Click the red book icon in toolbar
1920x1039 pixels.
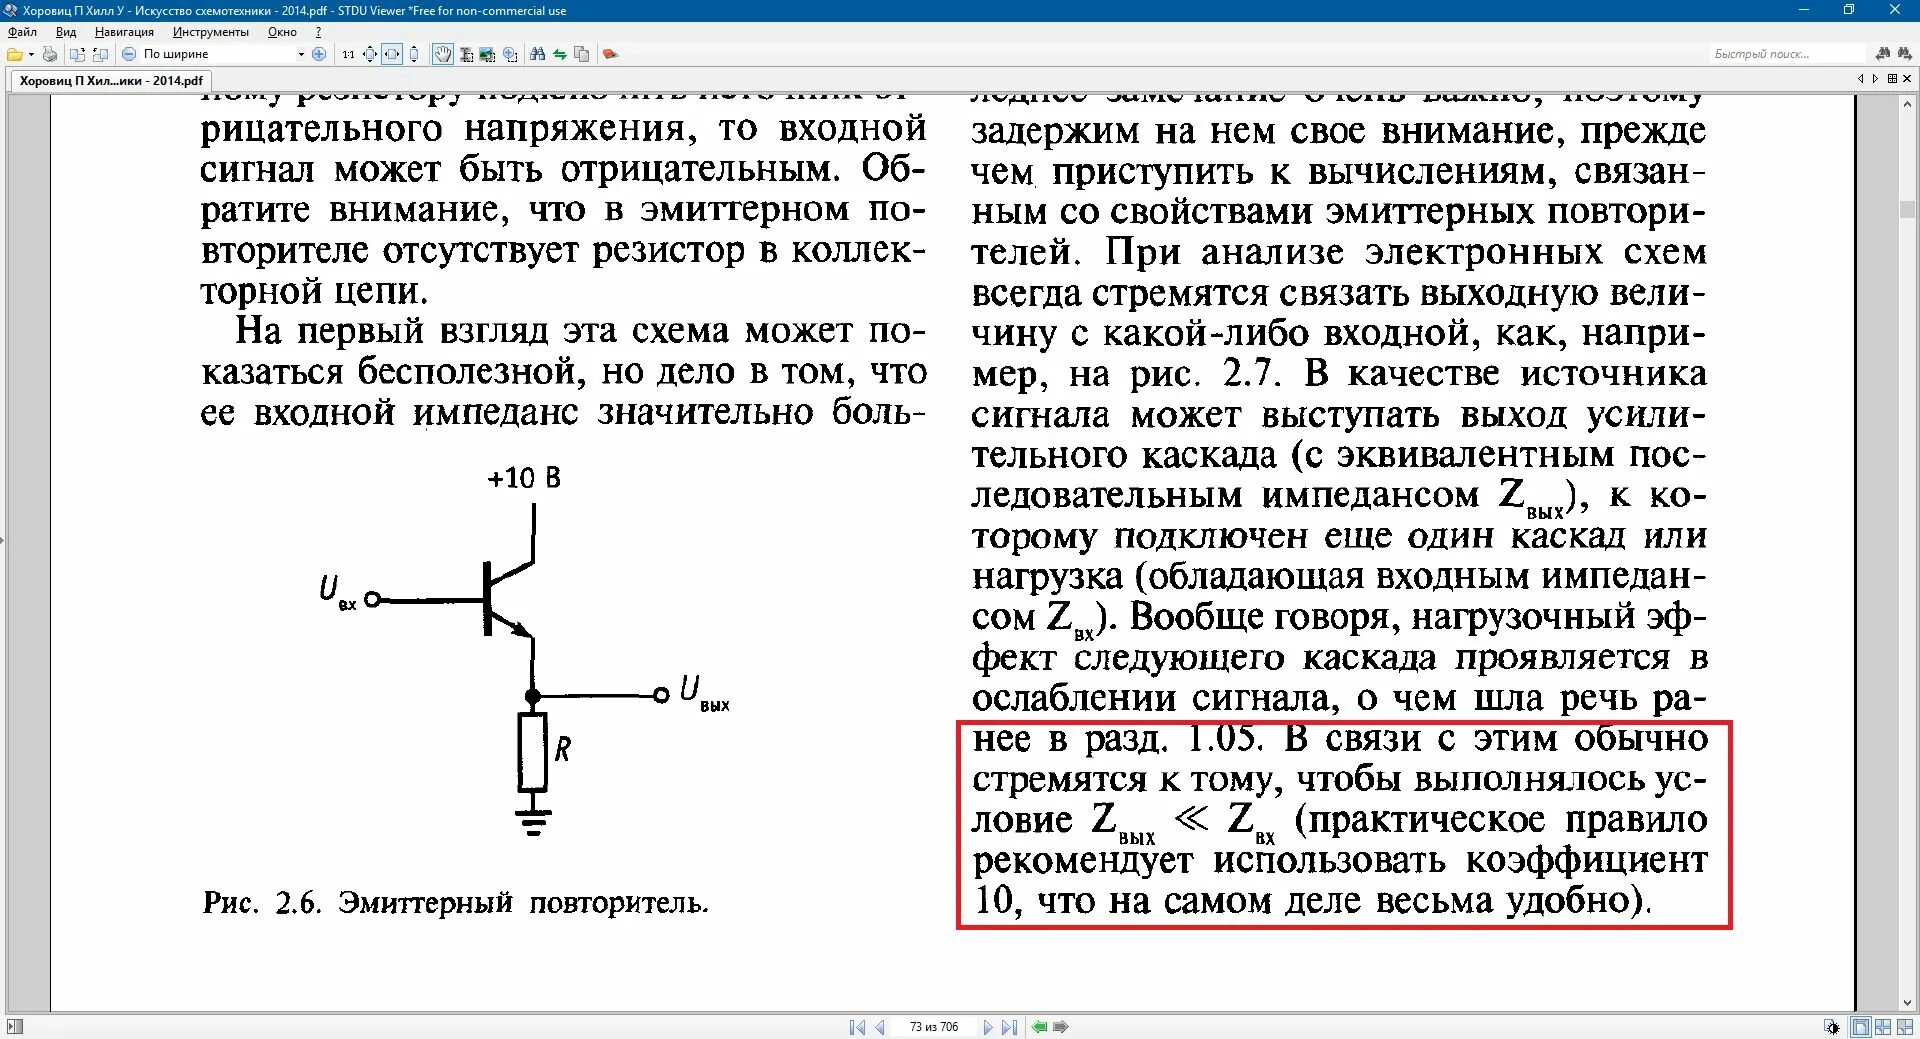(x=610, y=54)
